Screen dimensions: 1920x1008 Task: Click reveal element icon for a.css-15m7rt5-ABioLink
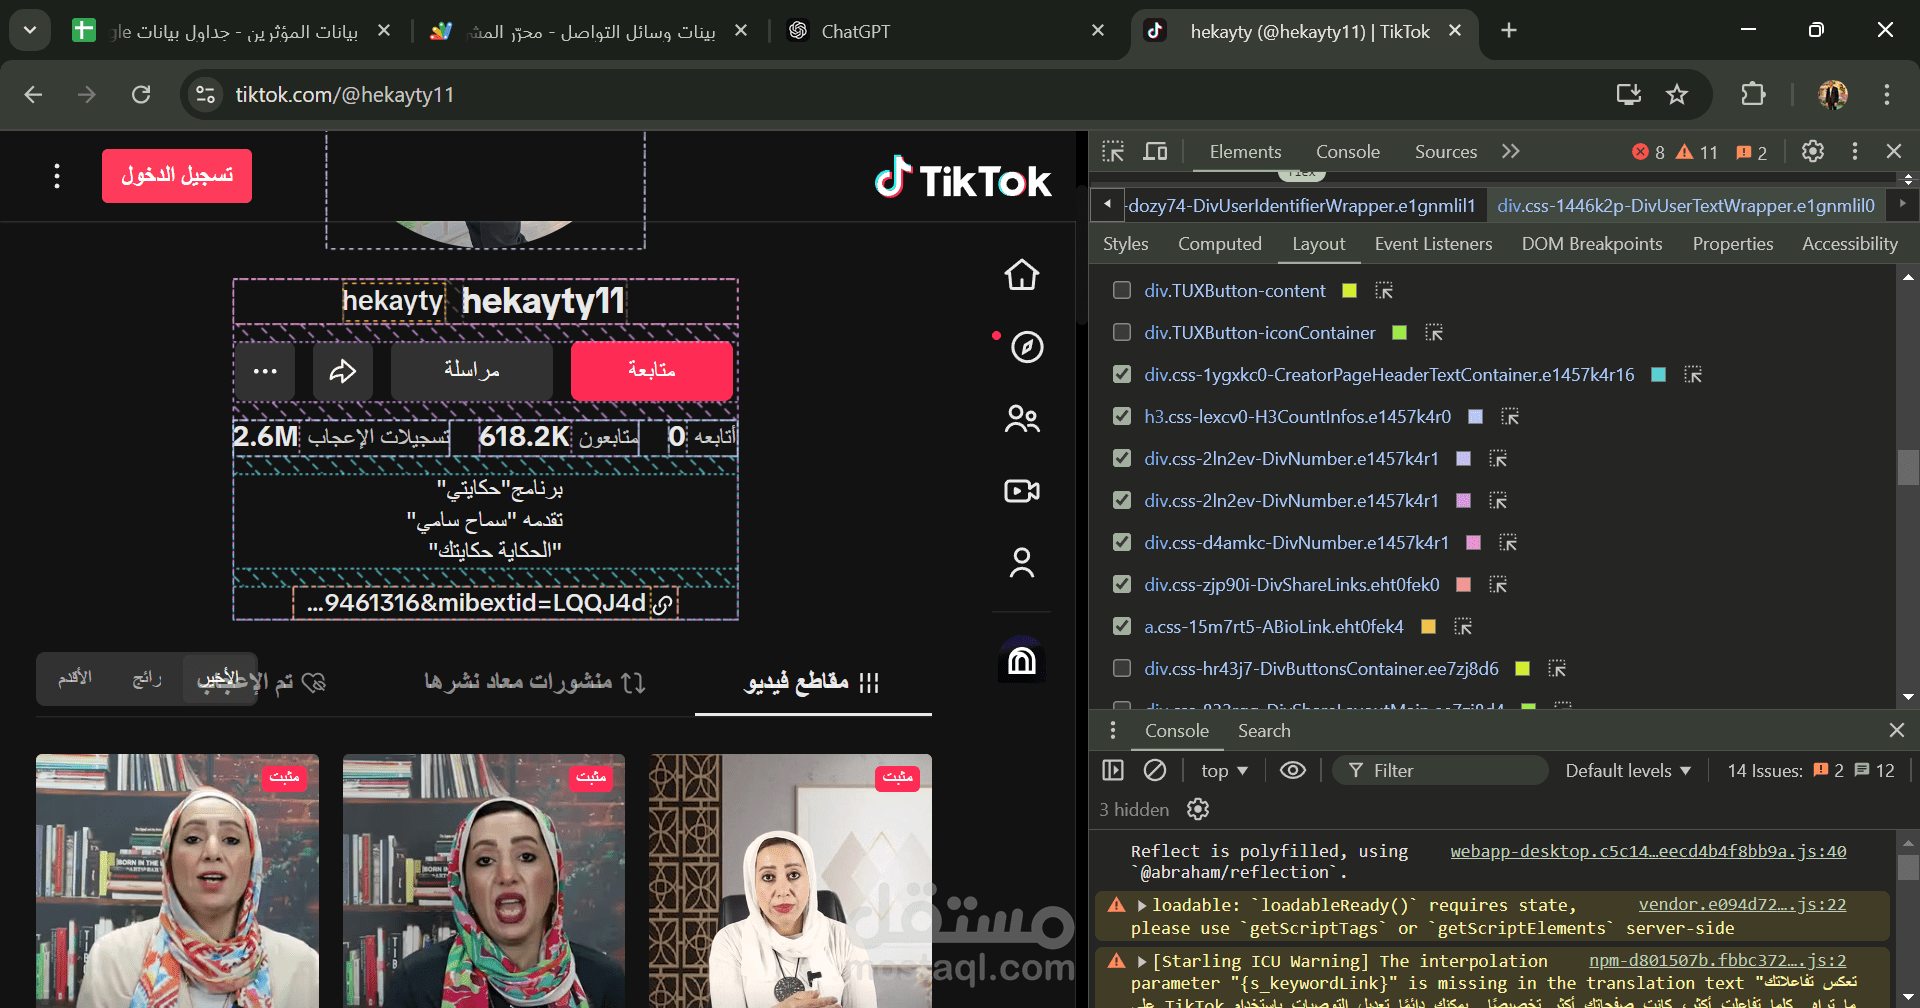coord(1463,627)
